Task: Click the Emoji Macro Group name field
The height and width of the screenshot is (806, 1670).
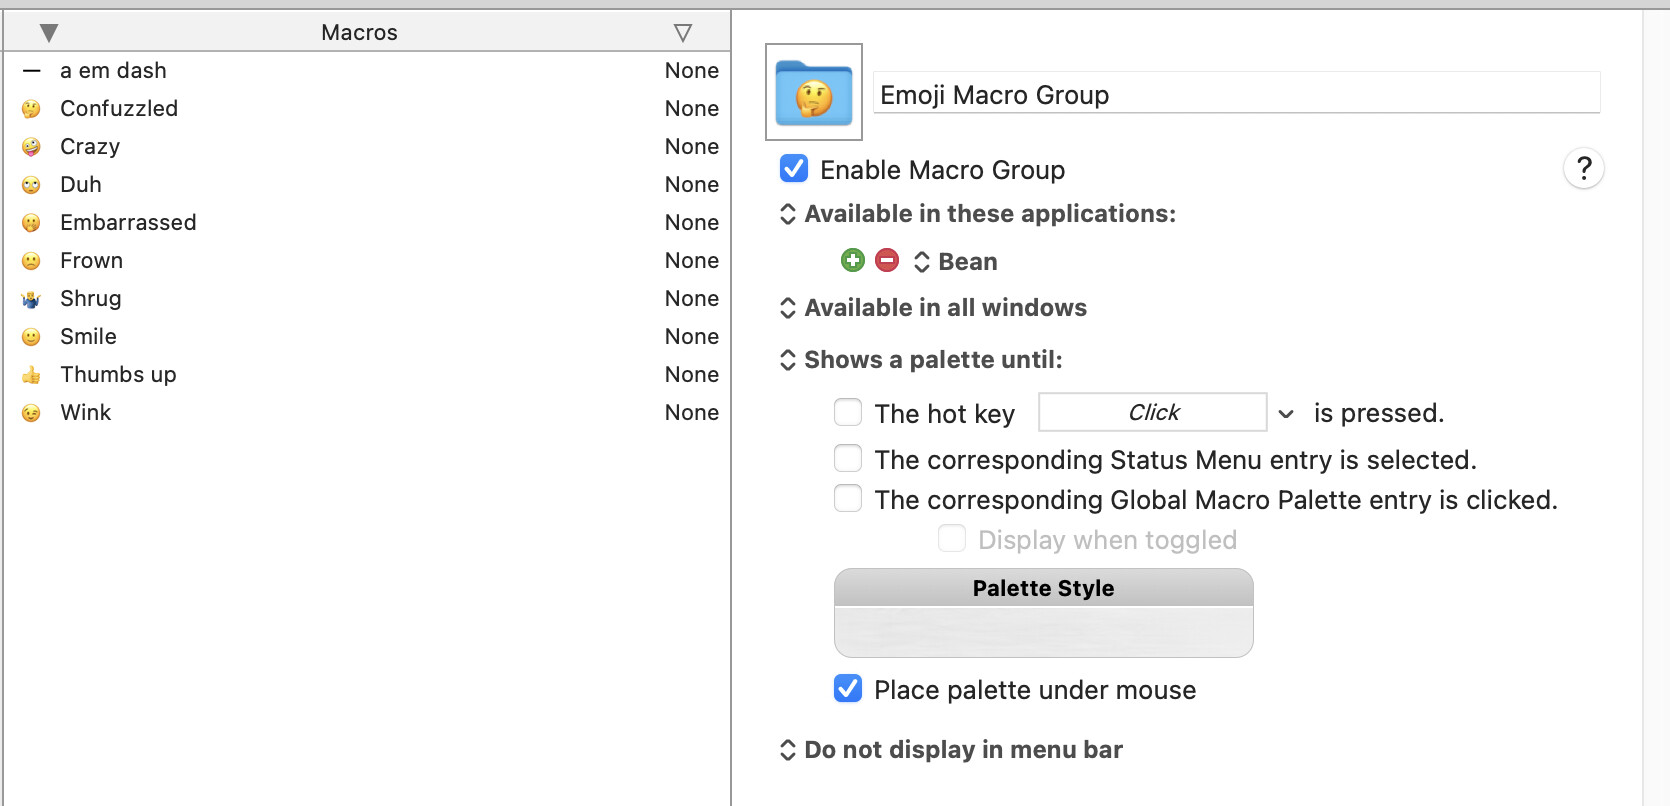Action: pos(1236,94)
